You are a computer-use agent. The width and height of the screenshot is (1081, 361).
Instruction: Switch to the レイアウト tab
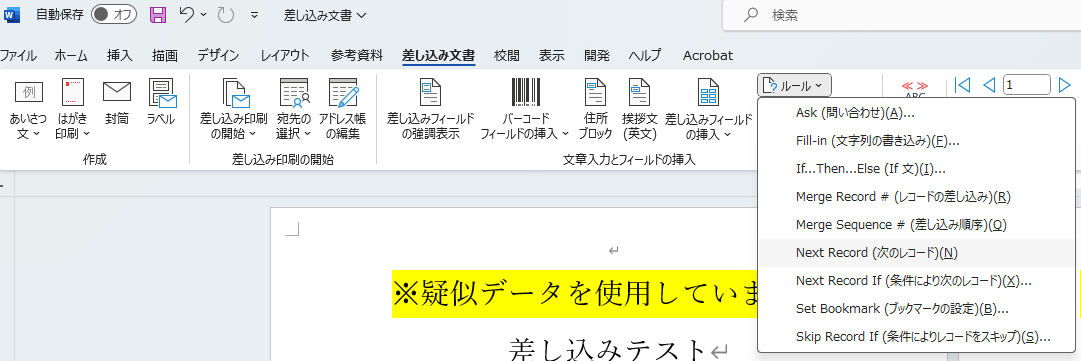(285, 56)
